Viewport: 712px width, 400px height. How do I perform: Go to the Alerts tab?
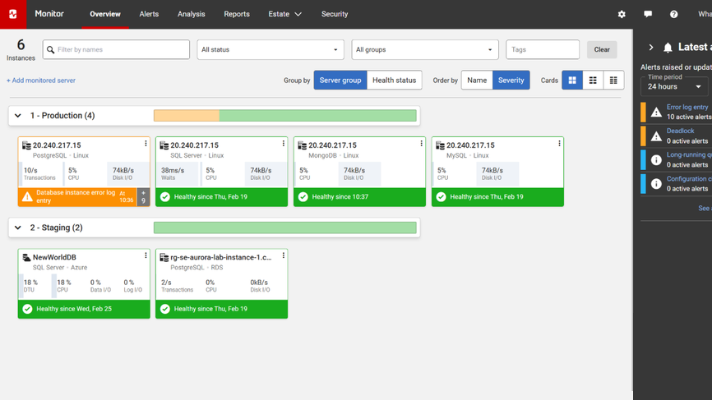[x=149, y=15]
